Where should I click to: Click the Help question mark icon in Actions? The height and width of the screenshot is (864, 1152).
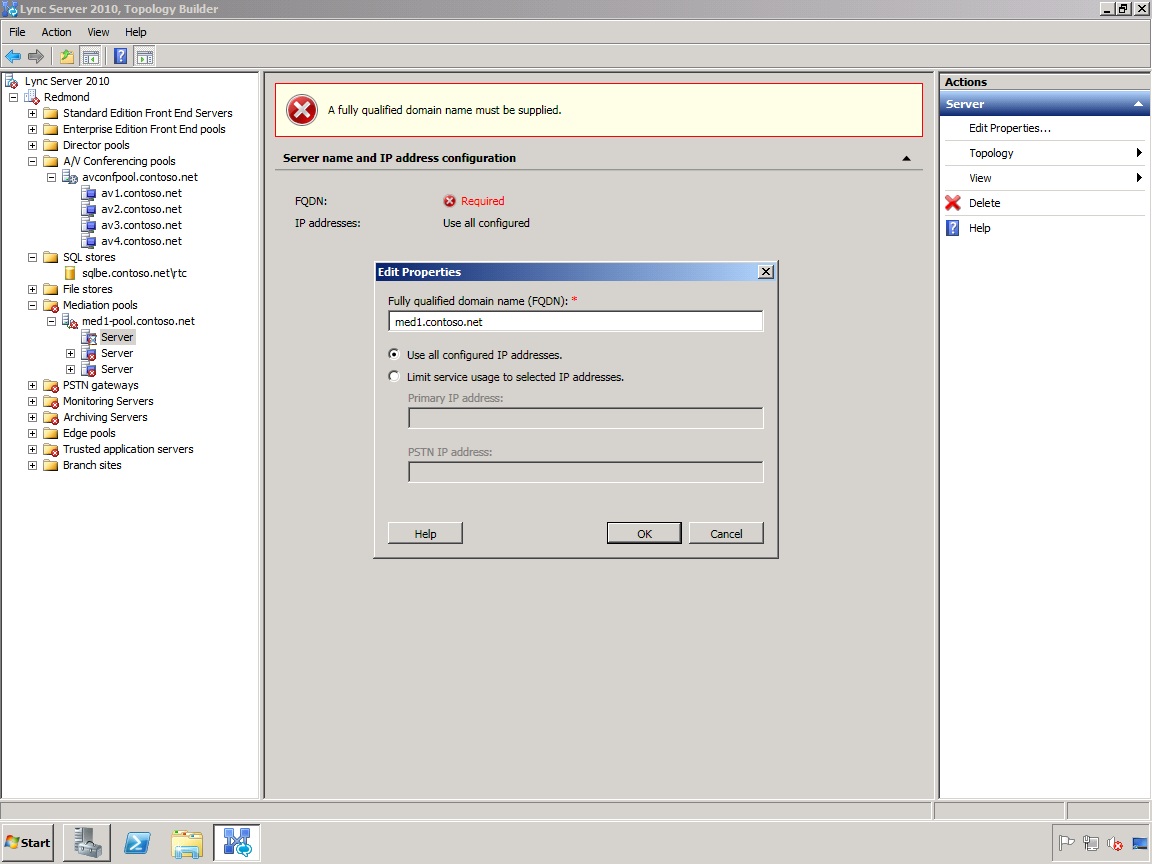(953, 228)
